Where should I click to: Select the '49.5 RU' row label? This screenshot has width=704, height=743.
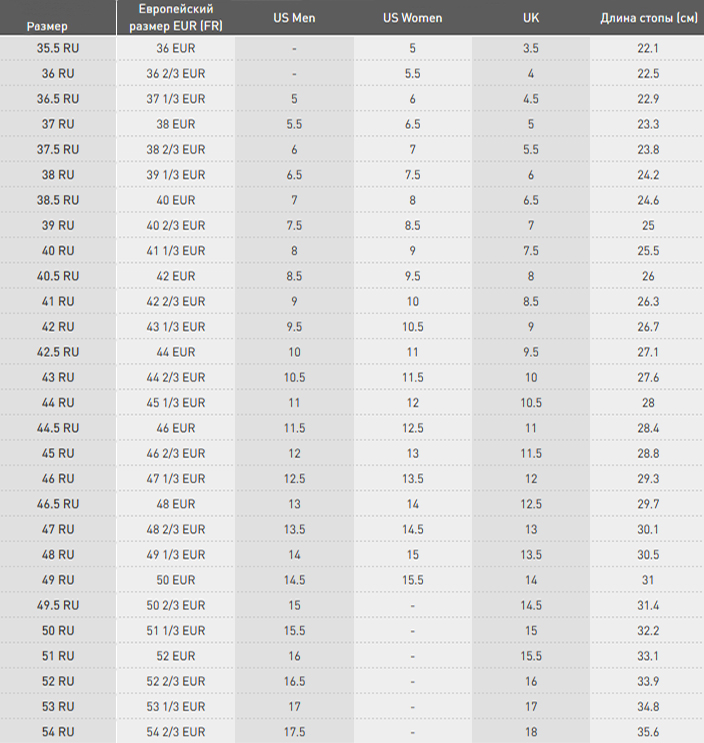(x=58, y=606)
